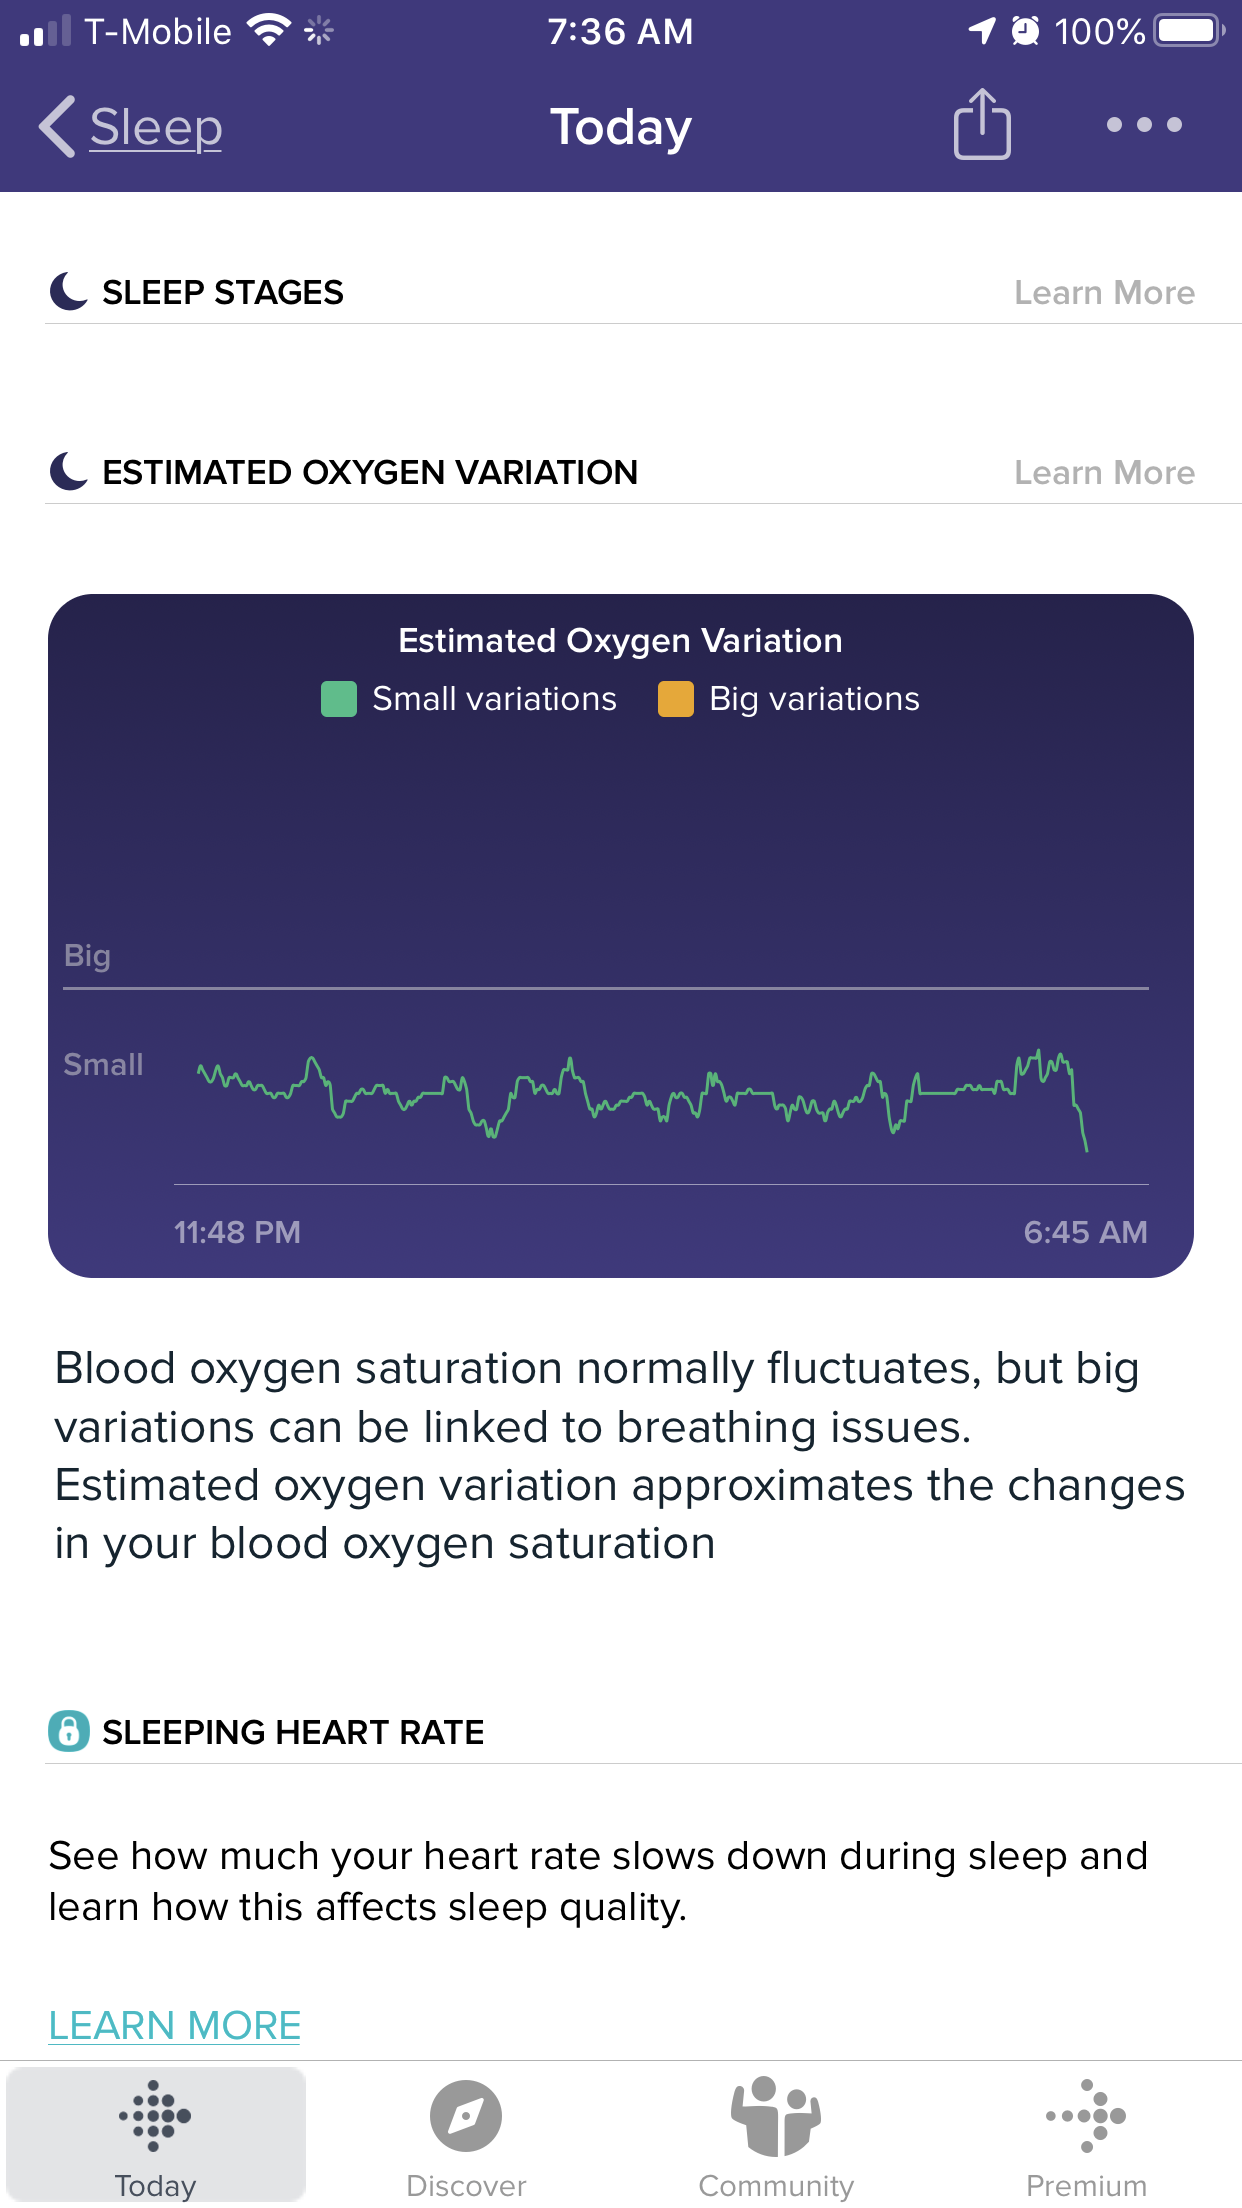Tap the Sleep Stages moon icon

coord(69,291)
